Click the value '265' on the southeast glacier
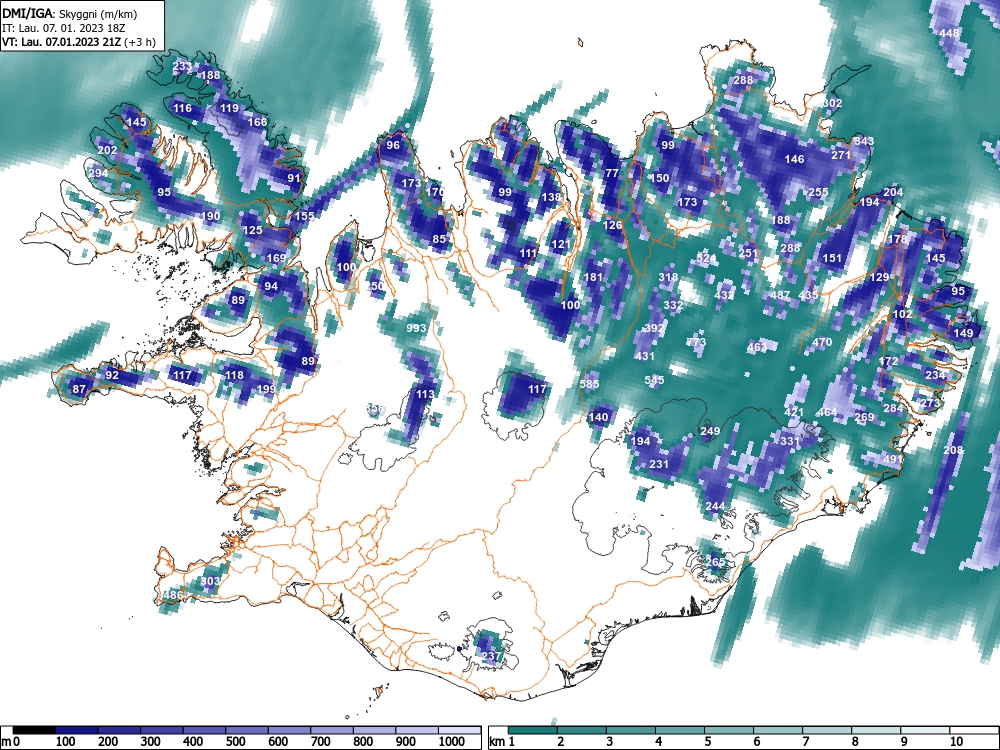1000x750 pixels. click(x=716, y=562)
